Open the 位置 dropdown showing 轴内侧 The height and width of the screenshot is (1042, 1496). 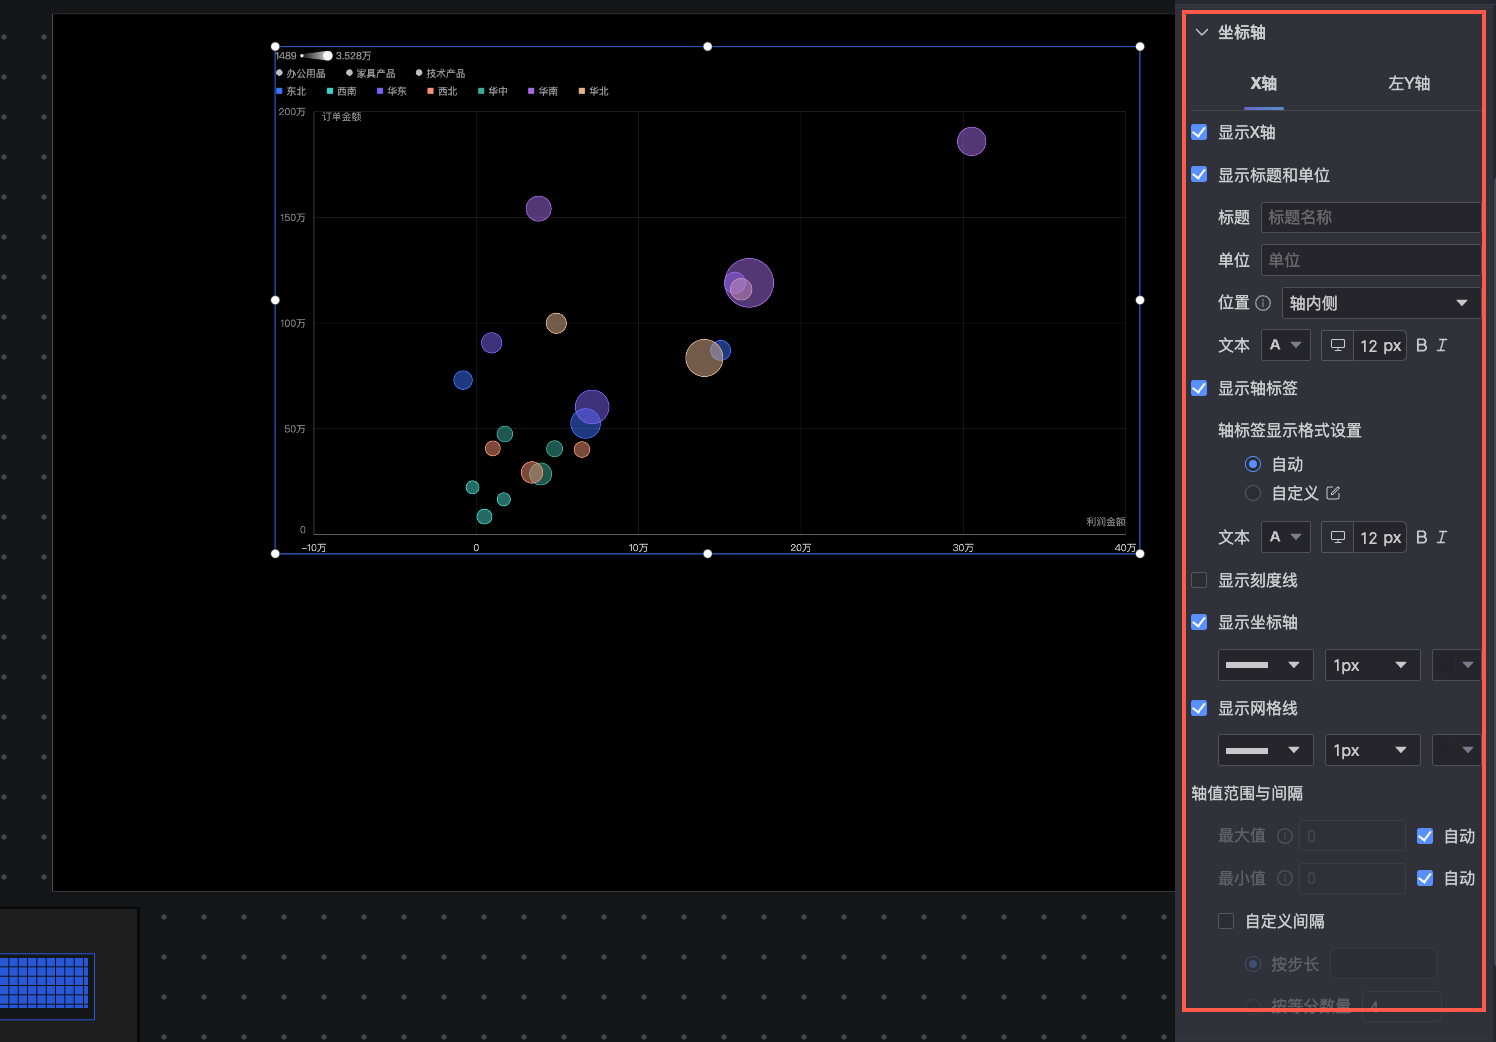click(x=1380, y=303)
